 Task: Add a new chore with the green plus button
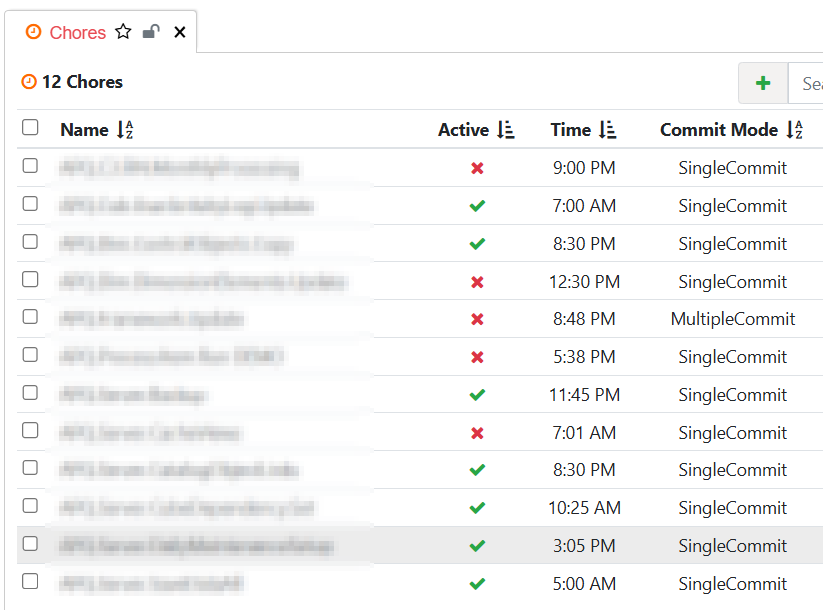(x=763, y=83)
